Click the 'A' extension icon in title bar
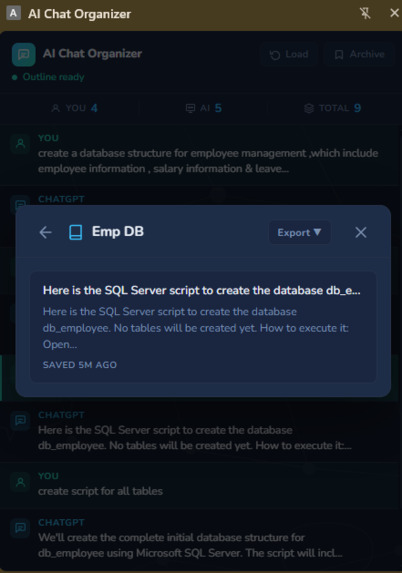The width and height of the screenshot is (402, 573). click(x=14, y=14)
